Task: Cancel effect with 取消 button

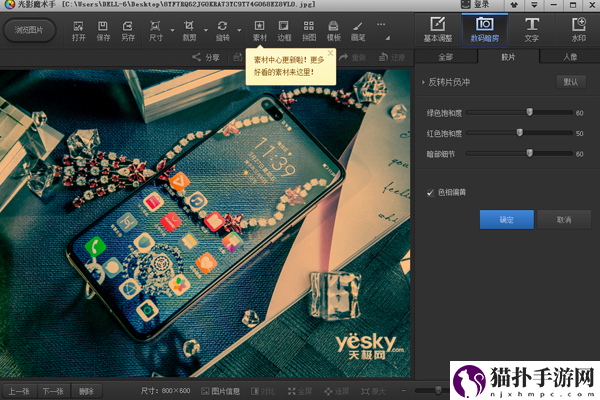Action: [x=564, y=219]
